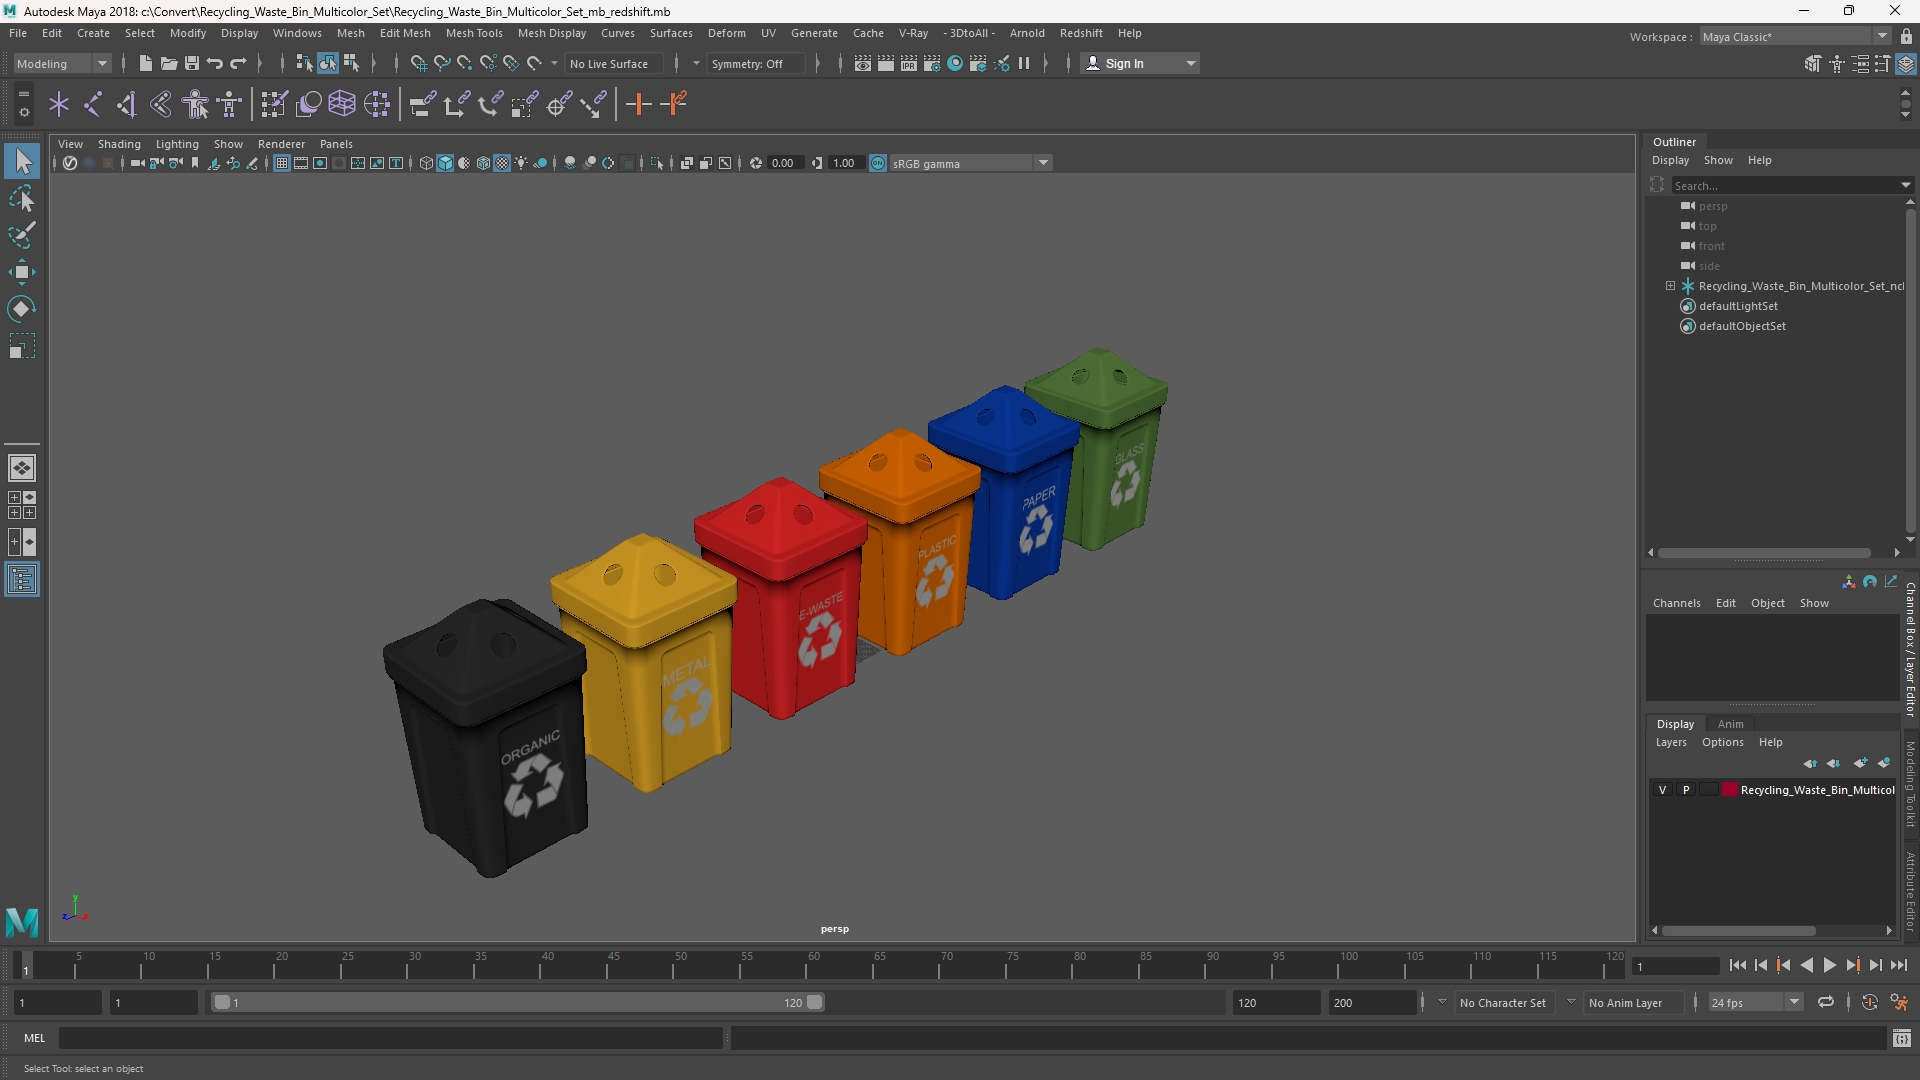Image resolution: width=1920 pixels, height=1080 pixels.
Task: Toggle viewport grid display button
Action: [x=282, y=163]
